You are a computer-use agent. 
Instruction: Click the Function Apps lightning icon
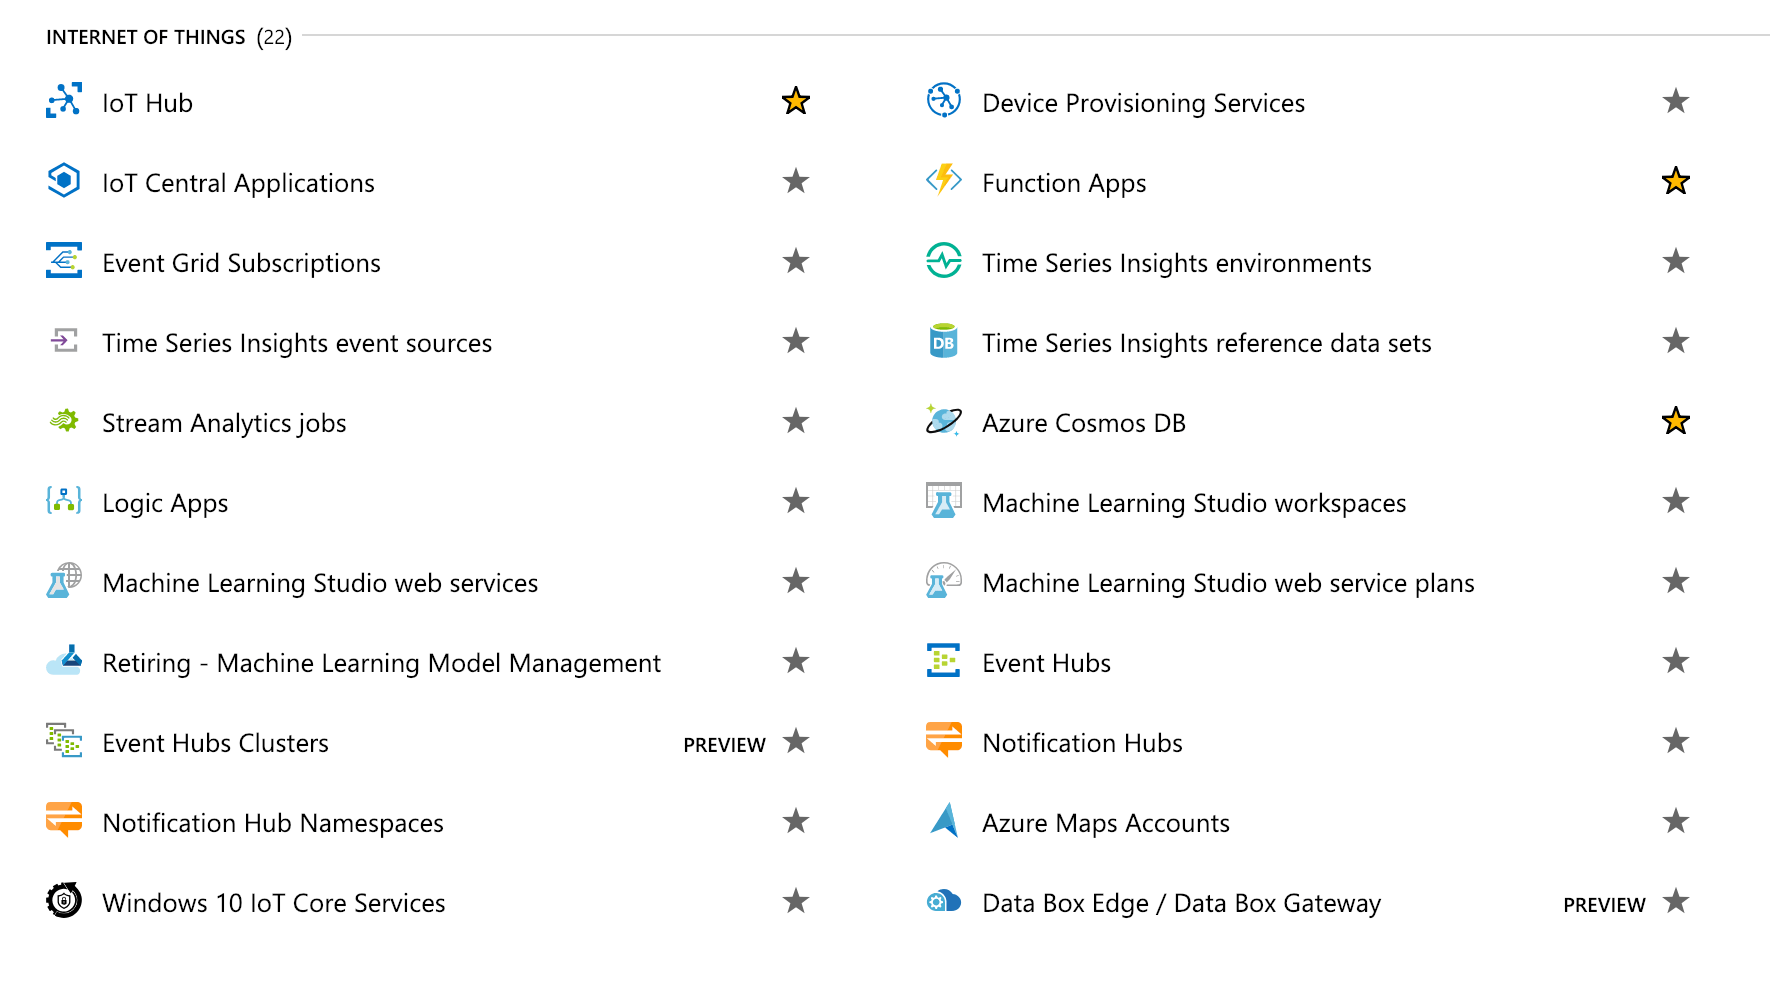point(941,181)
